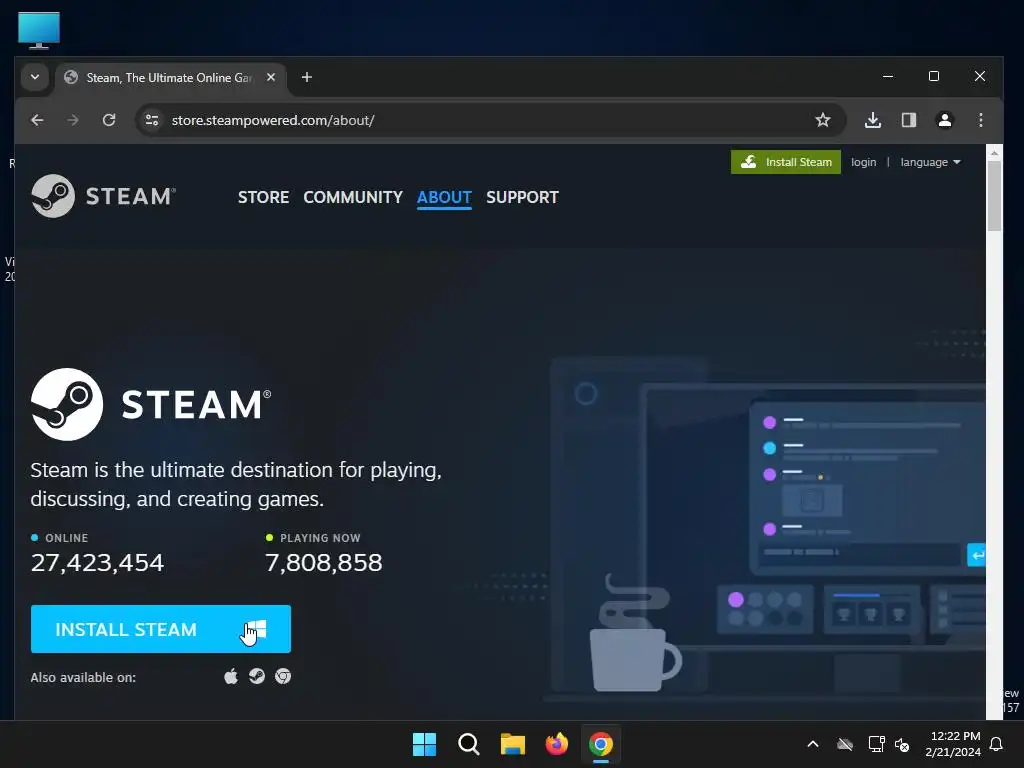The height and width of the screenshot is (768, 1024).
Task: Open the Chrome three-dot menu
Action: (x=981, y=120)
